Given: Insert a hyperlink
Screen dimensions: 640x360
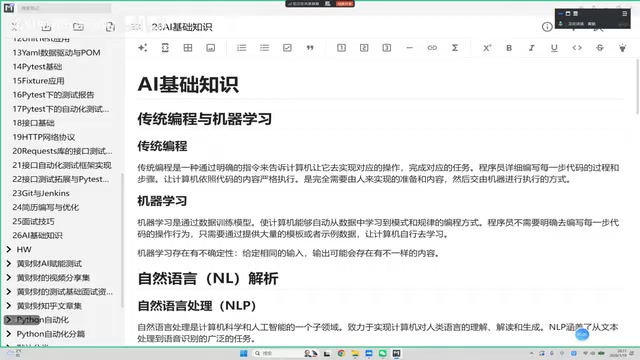Looking at the screenshot, I should [x=432, y=48].
